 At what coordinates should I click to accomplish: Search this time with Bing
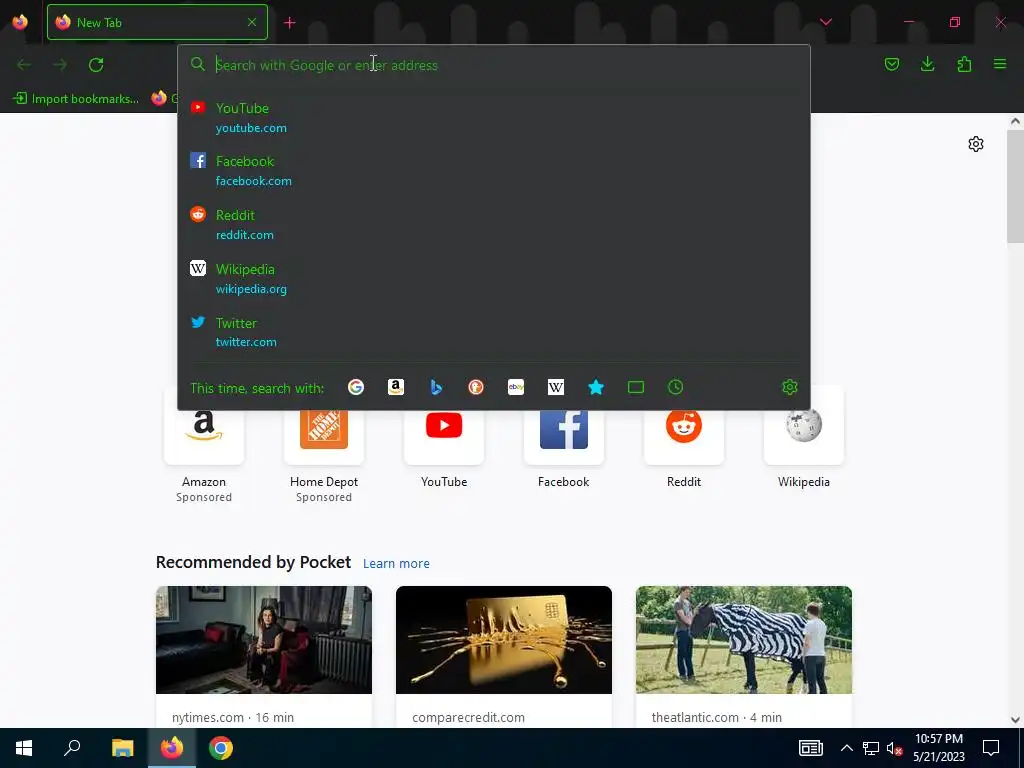click(436, 387)
